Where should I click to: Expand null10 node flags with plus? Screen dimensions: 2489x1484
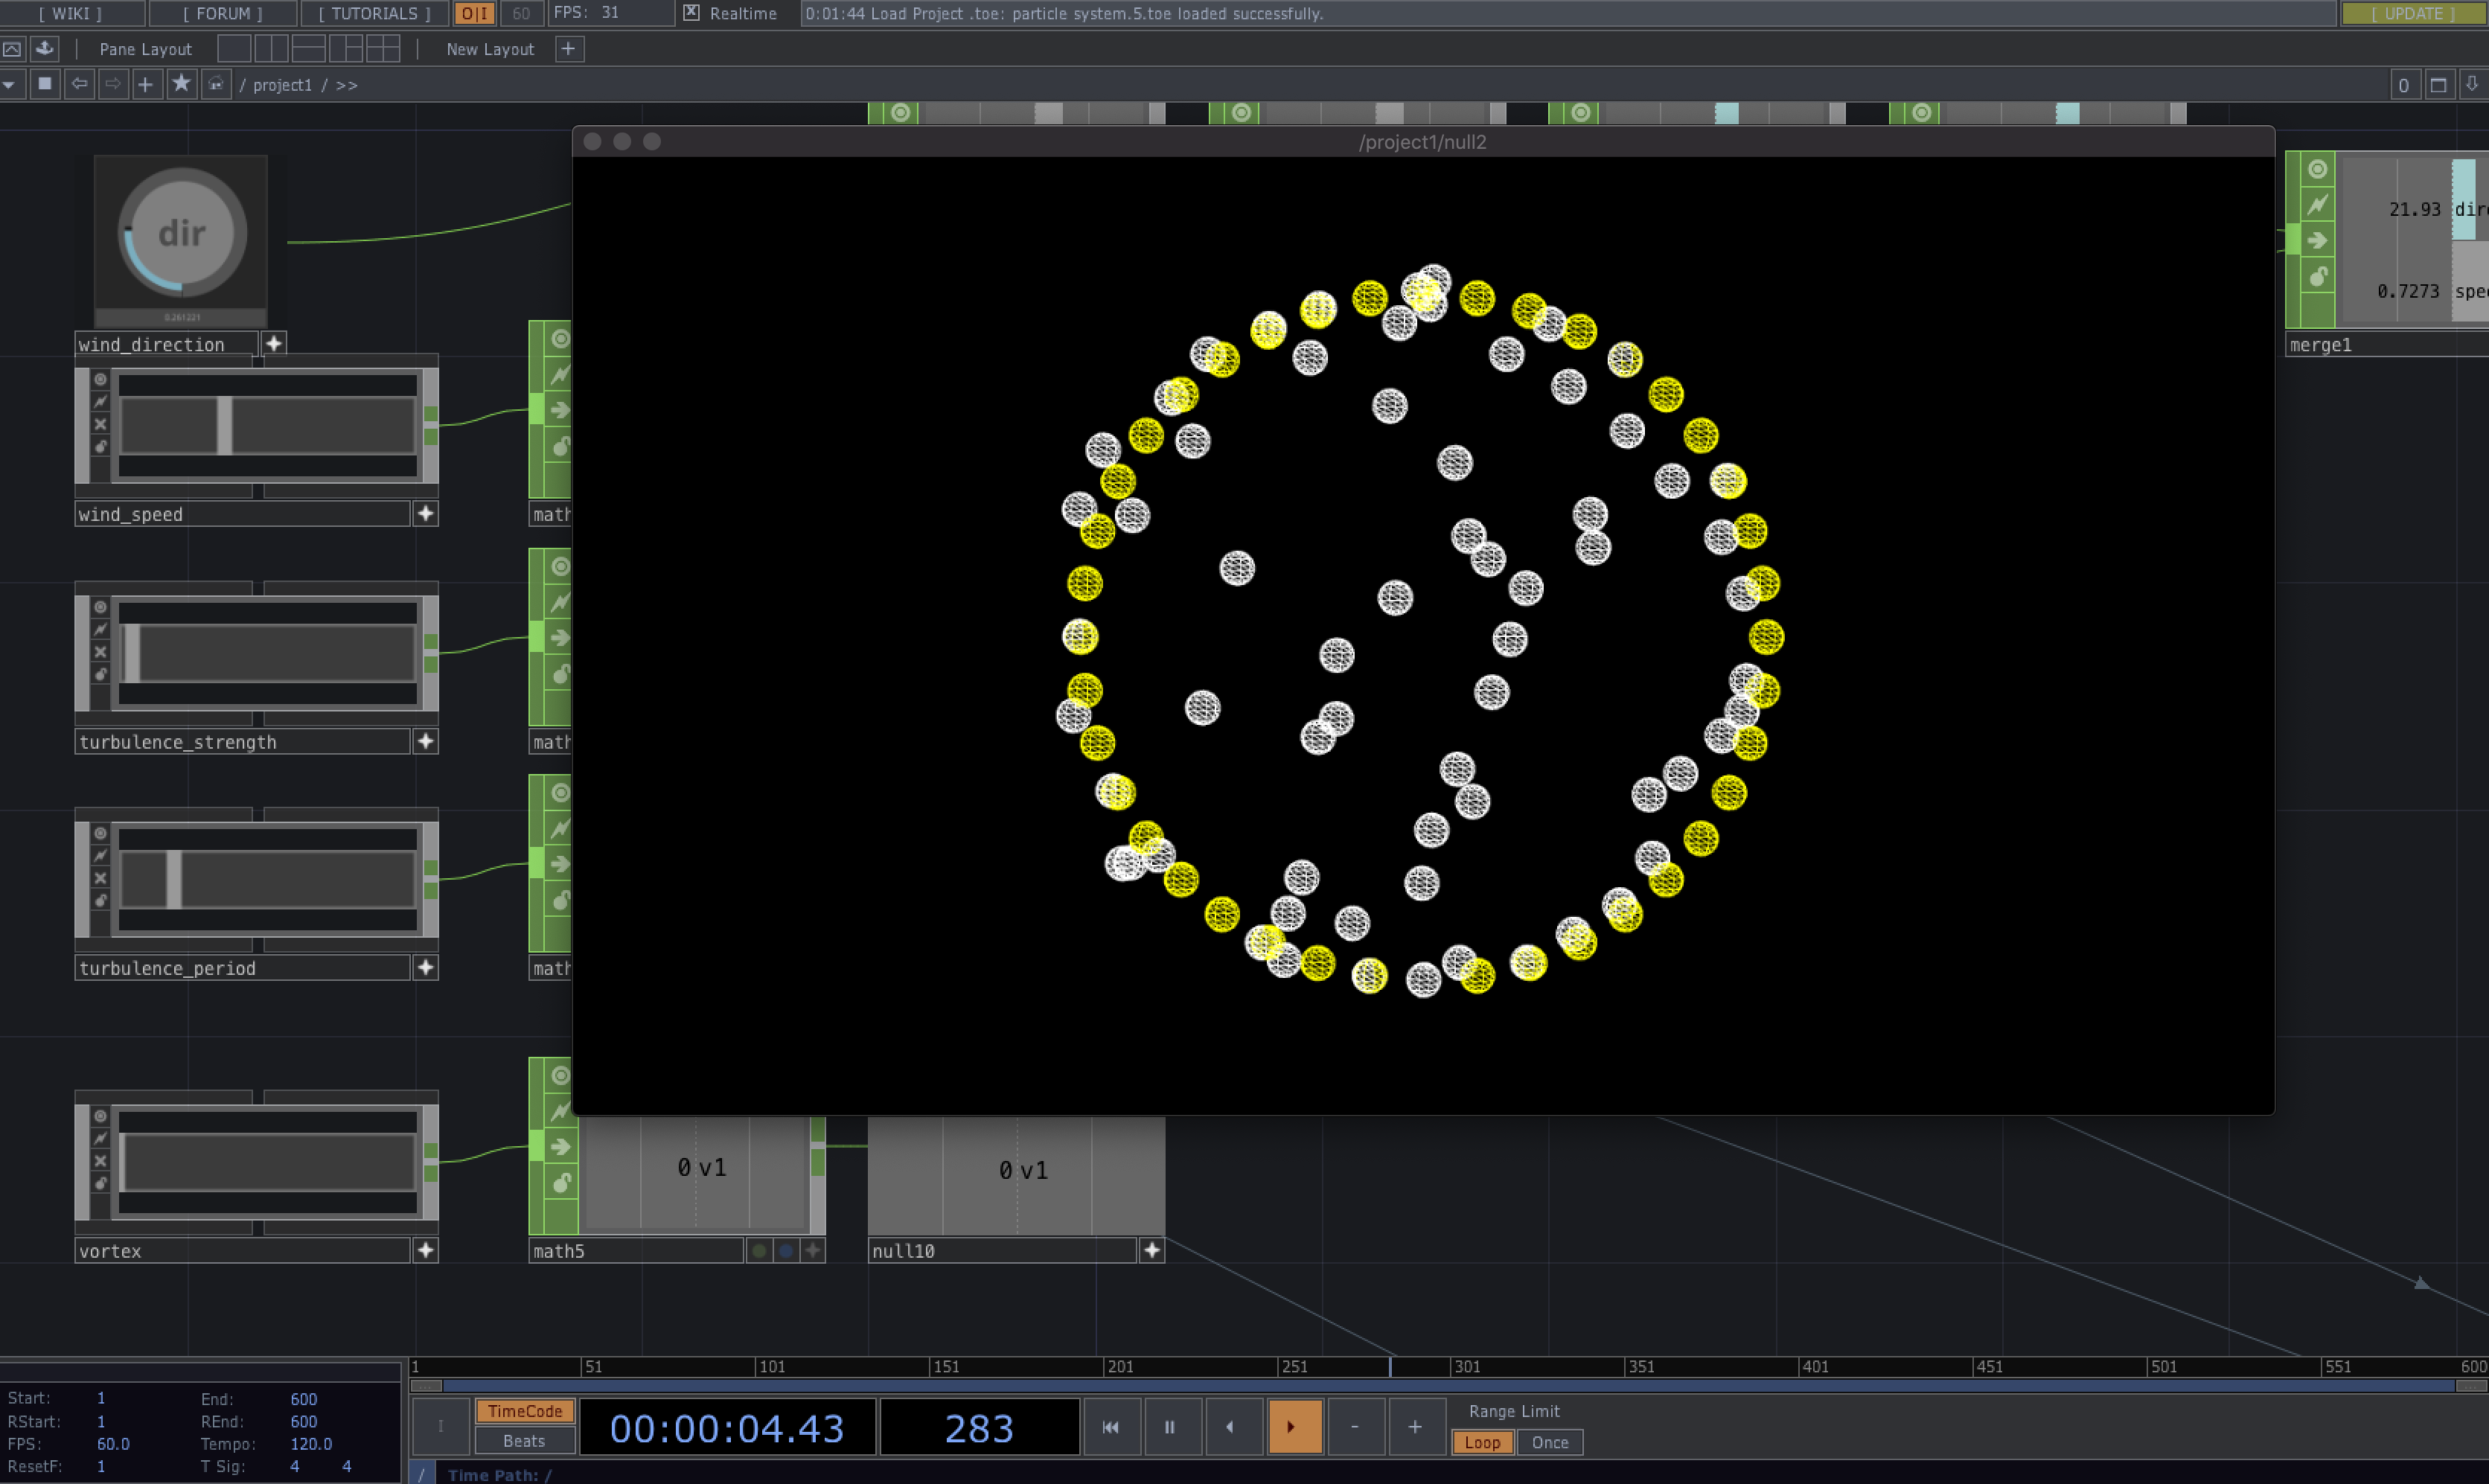1152,1250
